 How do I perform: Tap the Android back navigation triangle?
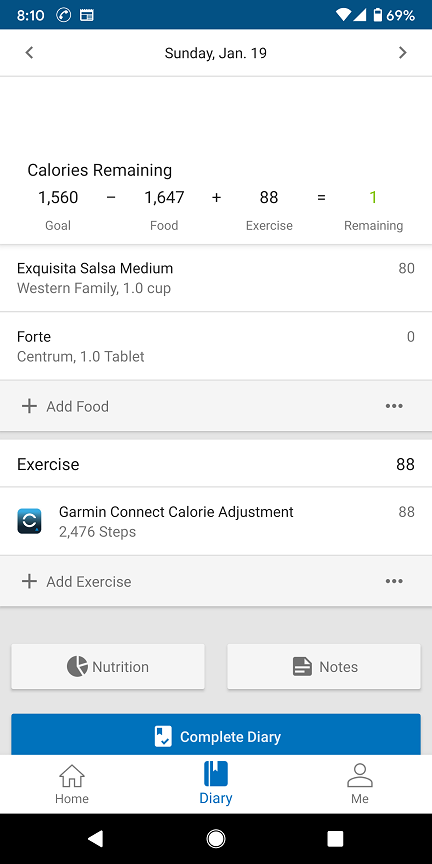[95, 839]
